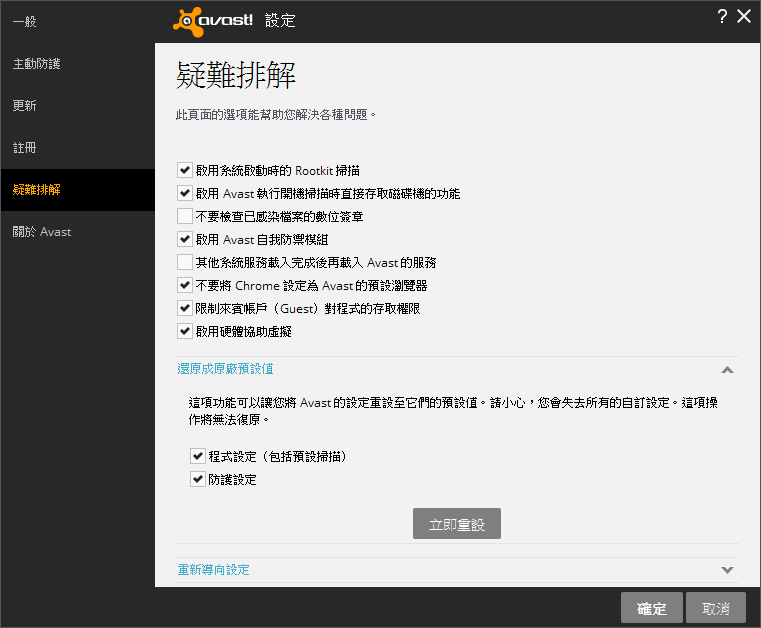The image size is (761, 628).
Task: Click the 立即重設 button
Action: click(x=457, y=524)
